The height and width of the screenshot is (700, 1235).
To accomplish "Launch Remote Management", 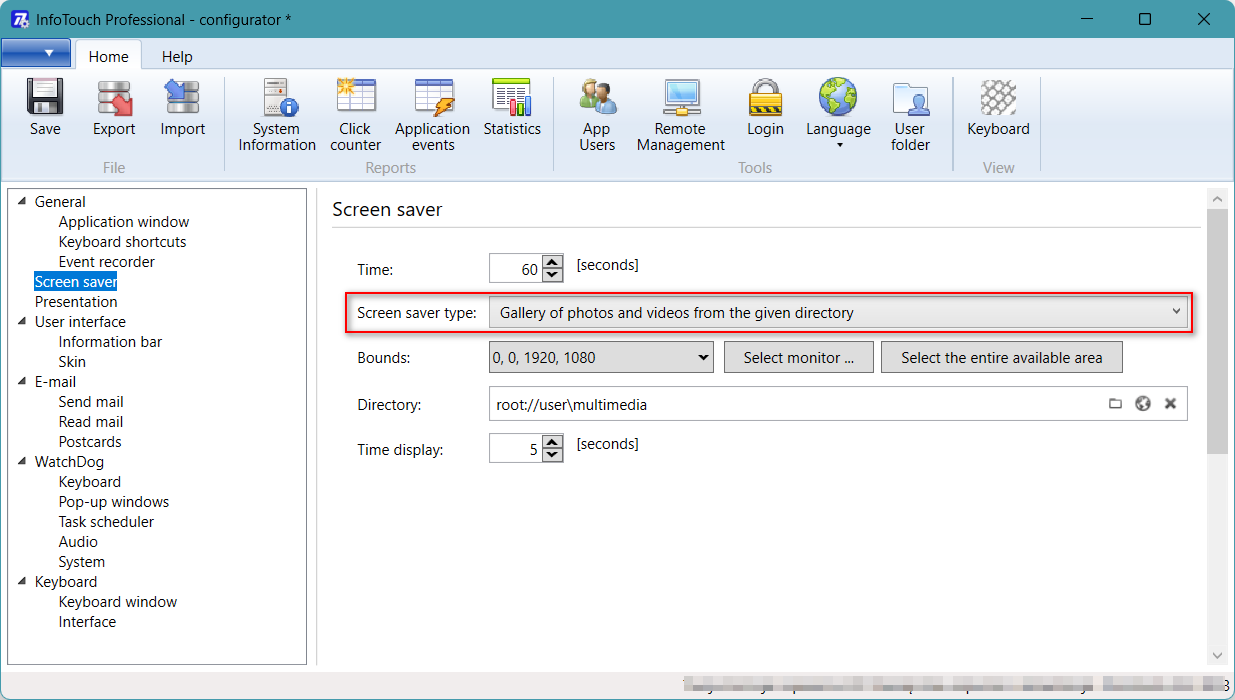I will (x=681, y=115).
